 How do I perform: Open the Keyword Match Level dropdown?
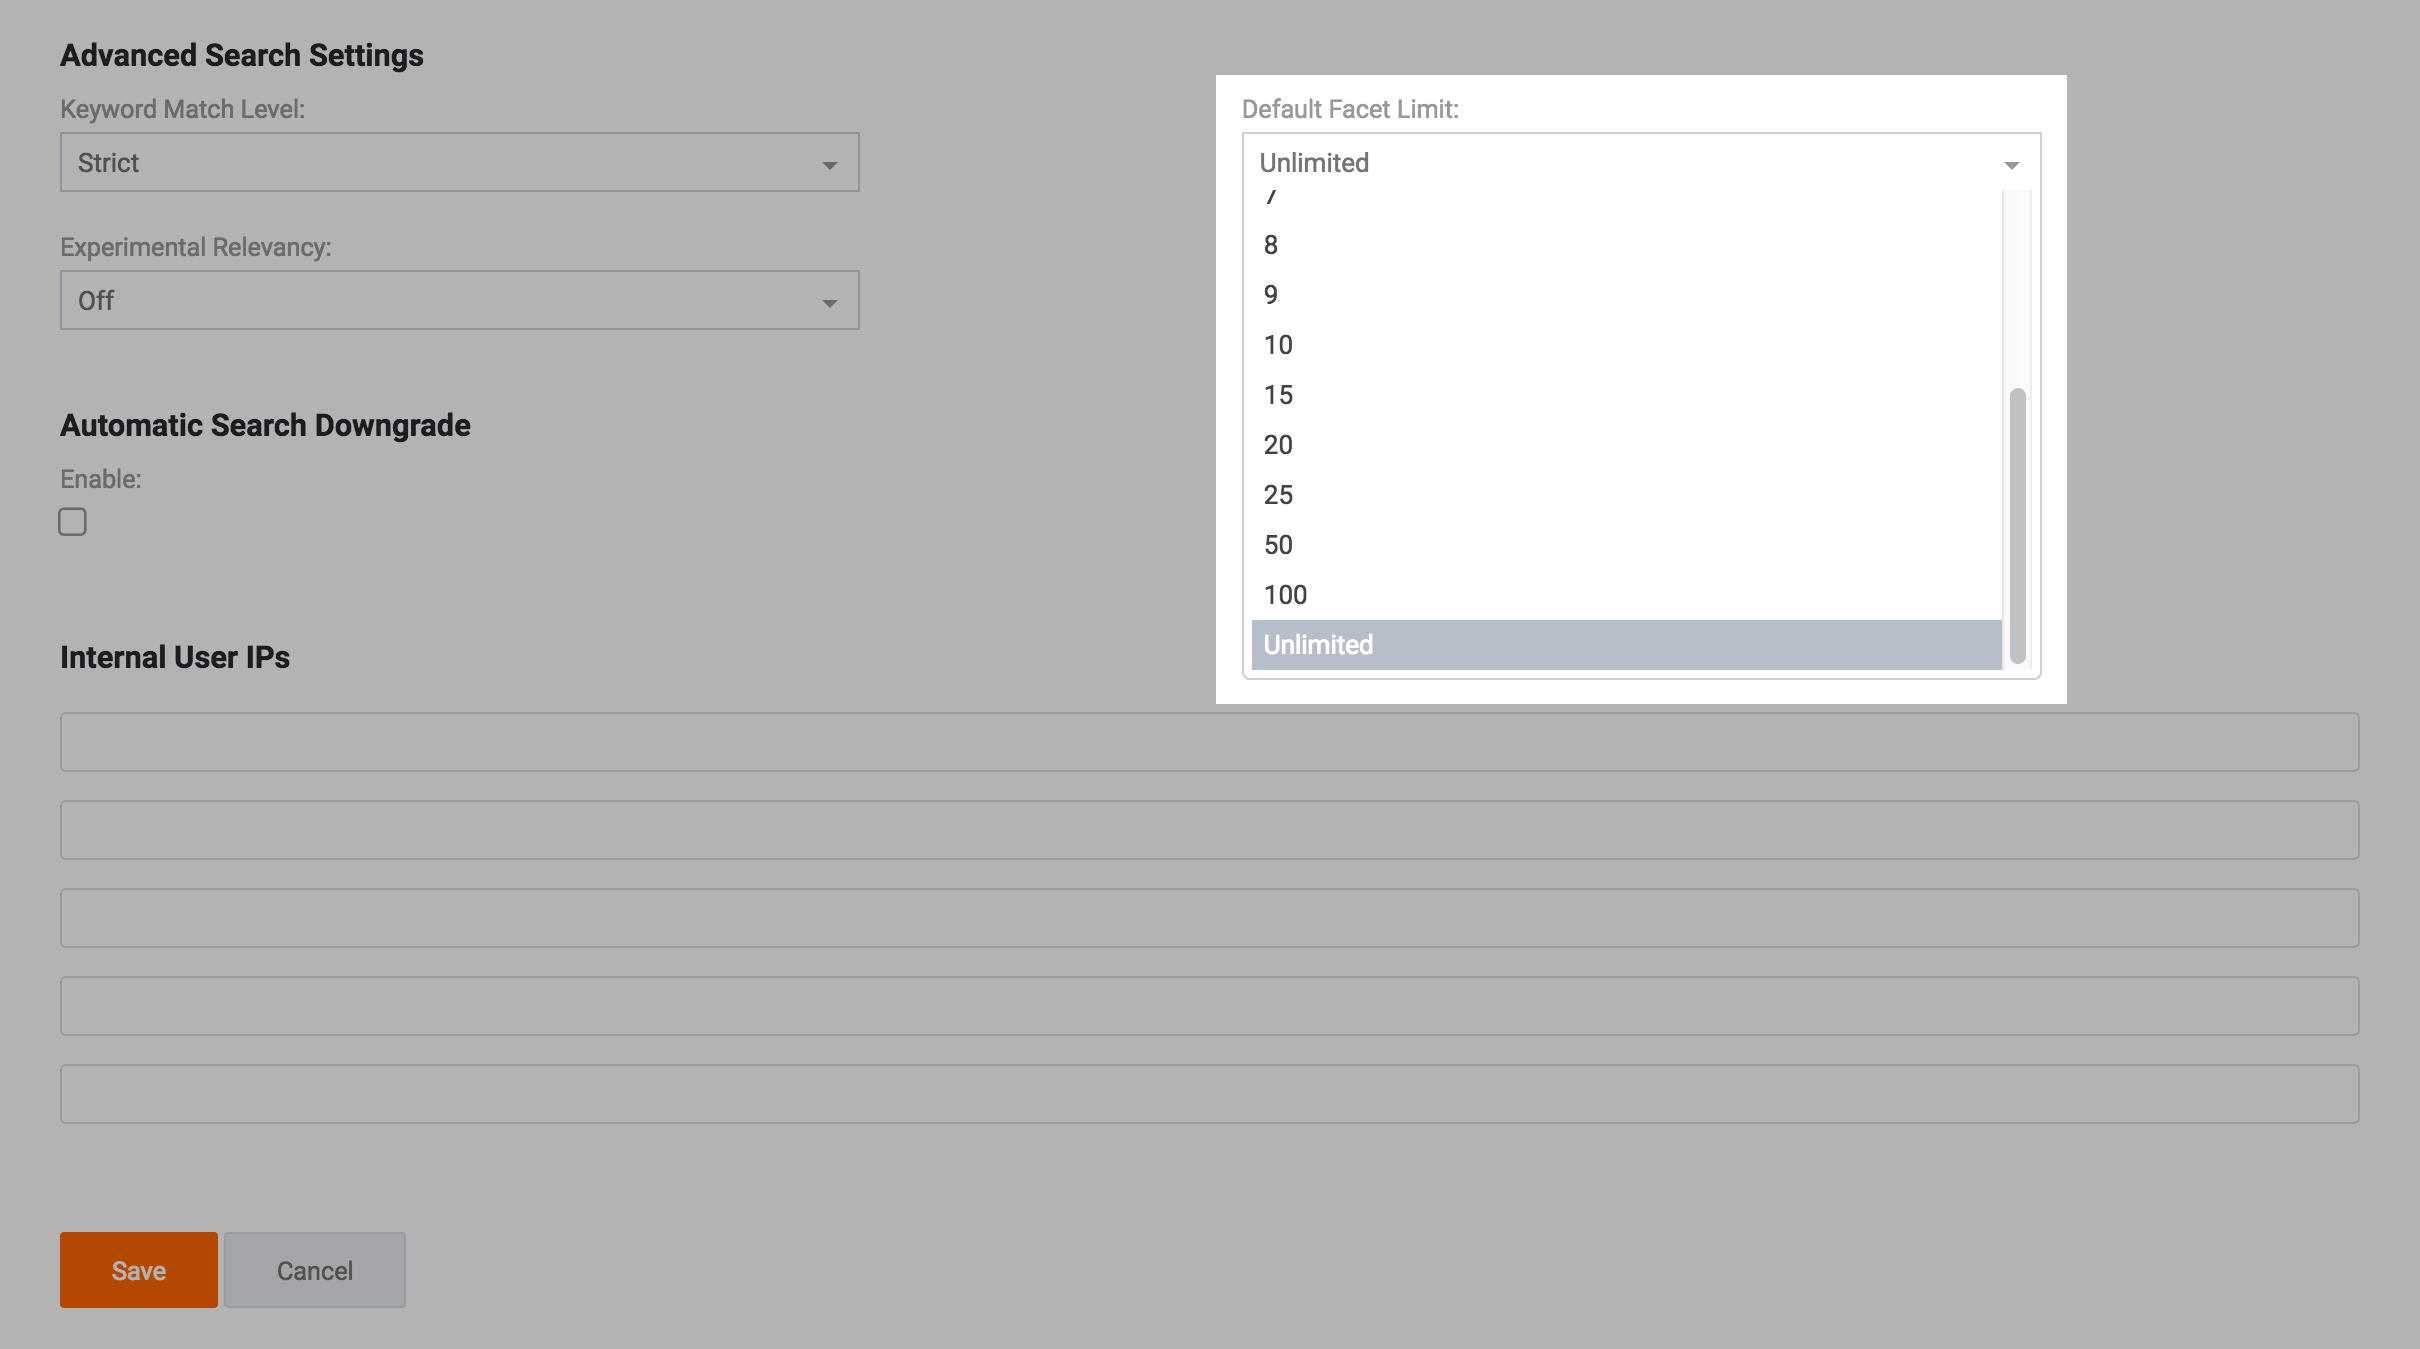(x=459, y=162)
